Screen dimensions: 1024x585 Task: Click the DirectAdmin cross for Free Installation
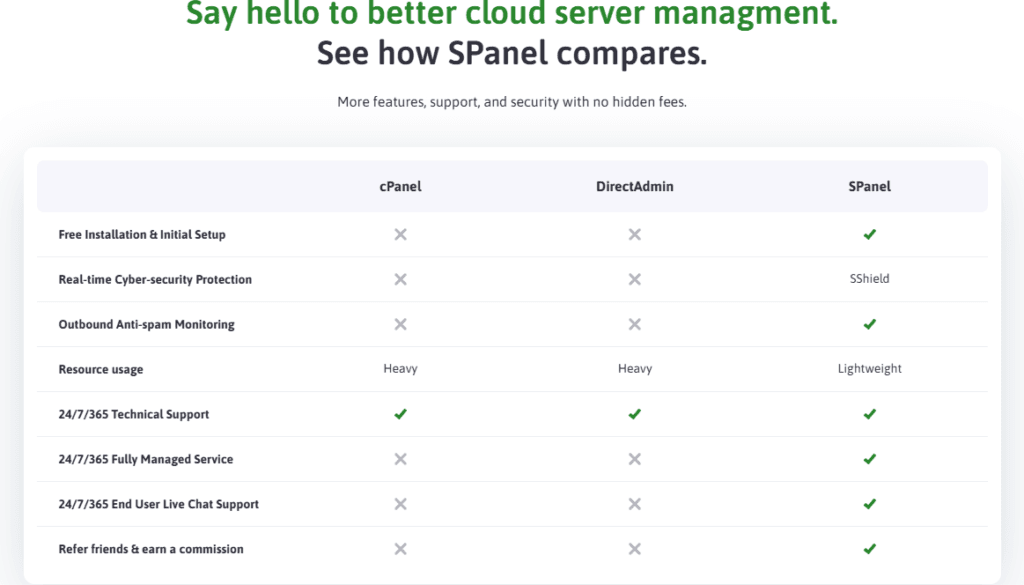tap(635, 234)
